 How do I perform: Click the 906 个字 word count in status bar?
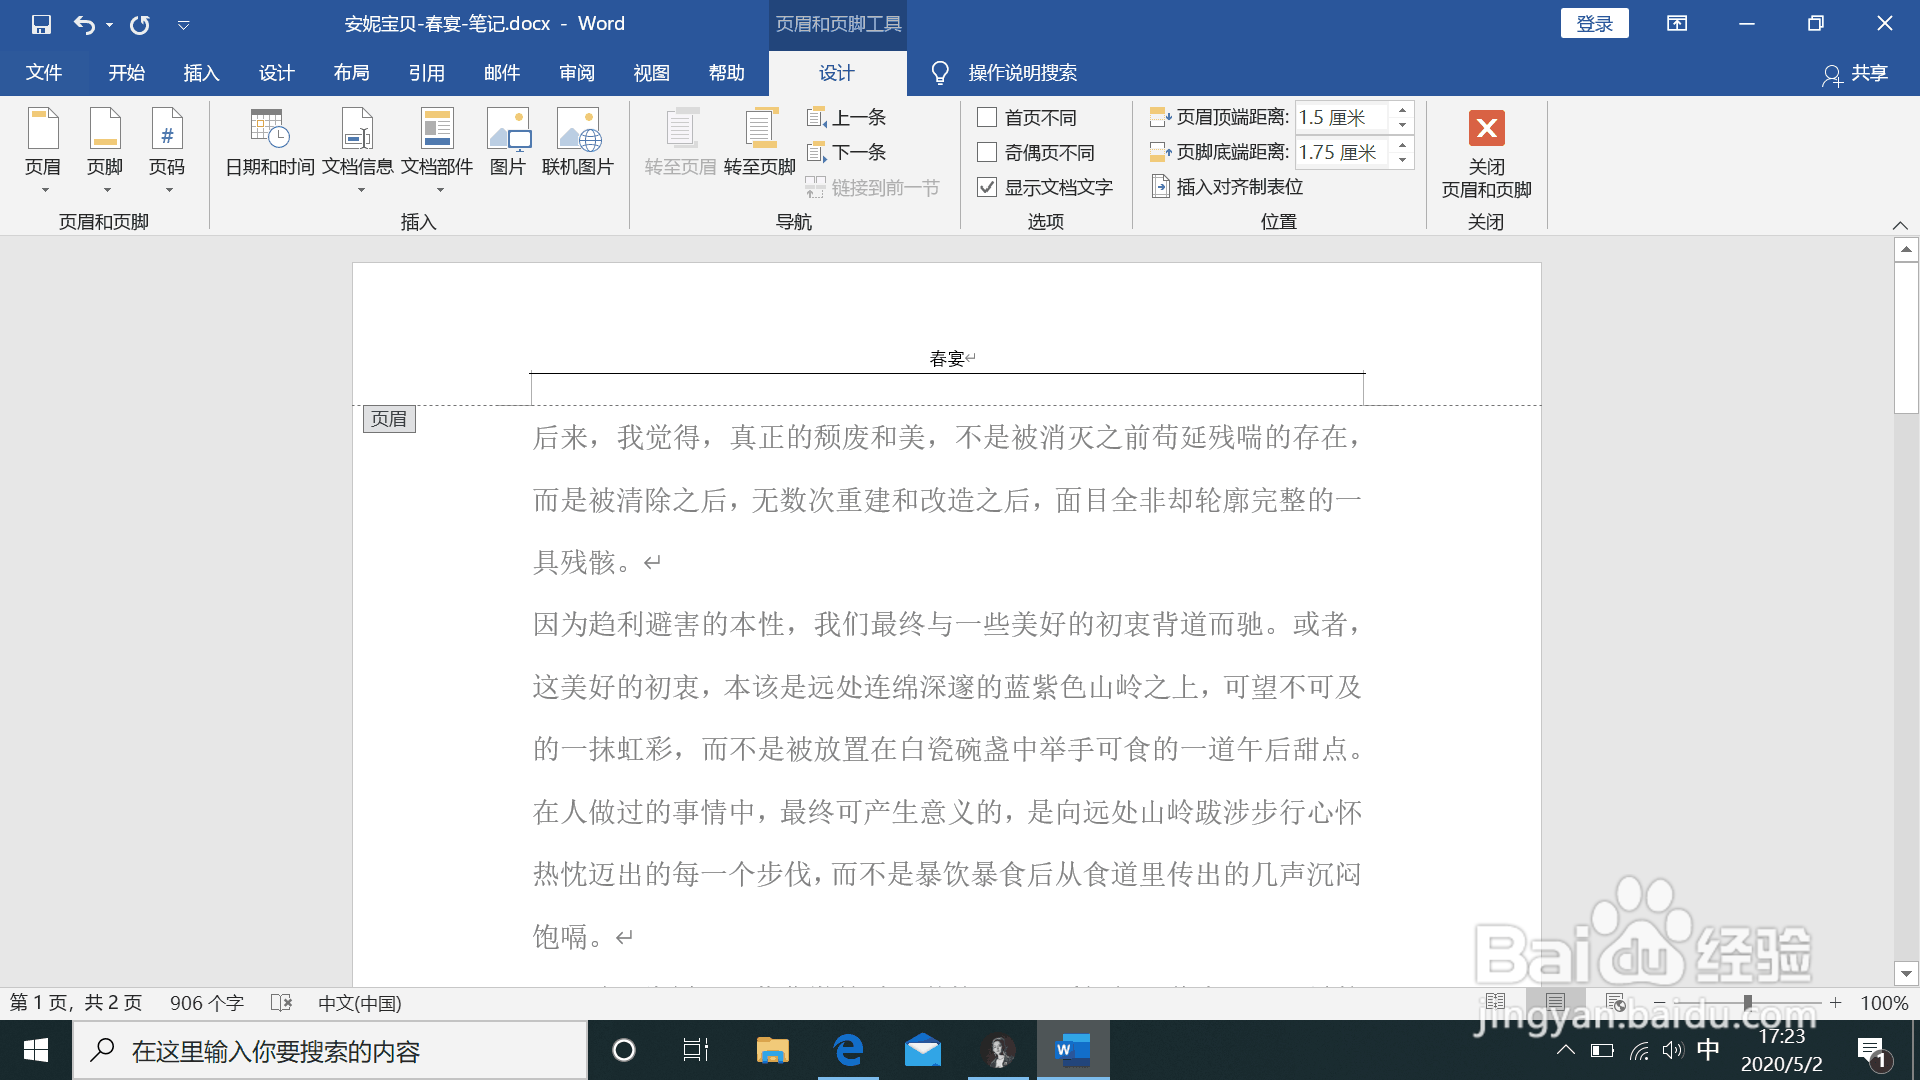pos(206,1002)
